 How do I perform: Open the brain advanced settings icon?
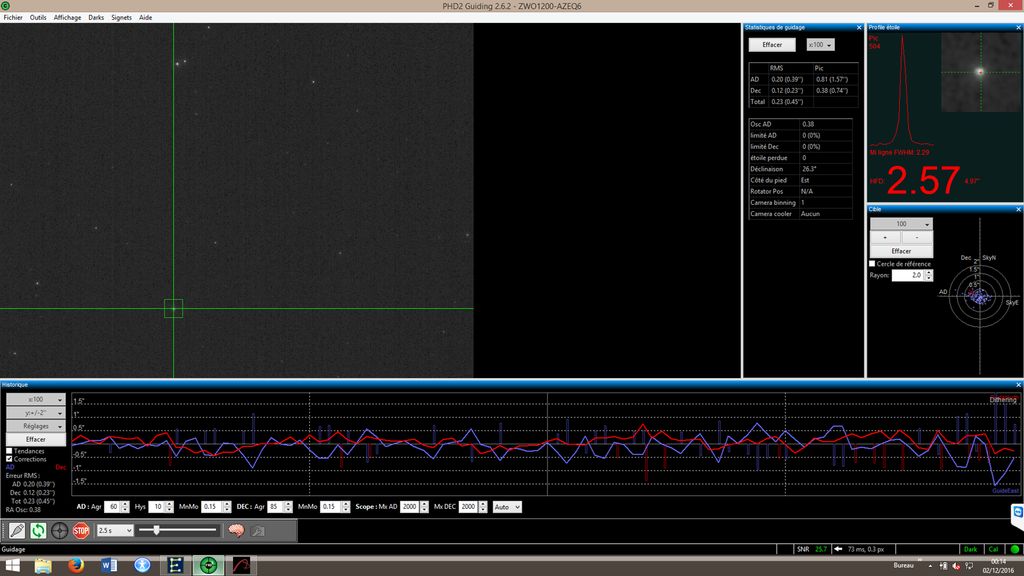pos(236,530)
